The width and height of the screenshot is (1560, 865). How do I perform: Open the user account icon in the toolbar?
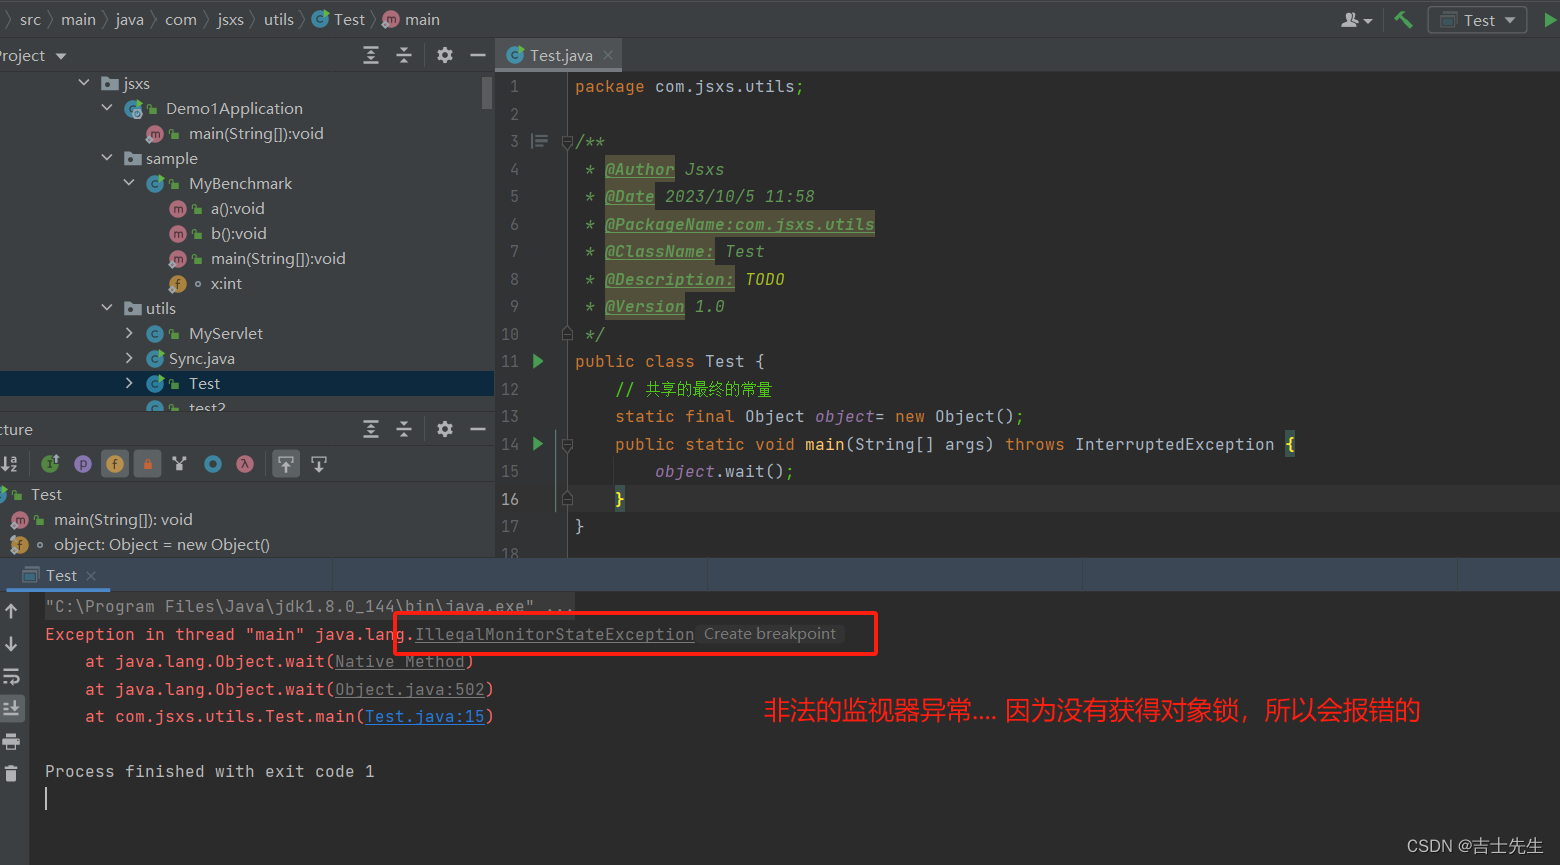coord(1356,20)
